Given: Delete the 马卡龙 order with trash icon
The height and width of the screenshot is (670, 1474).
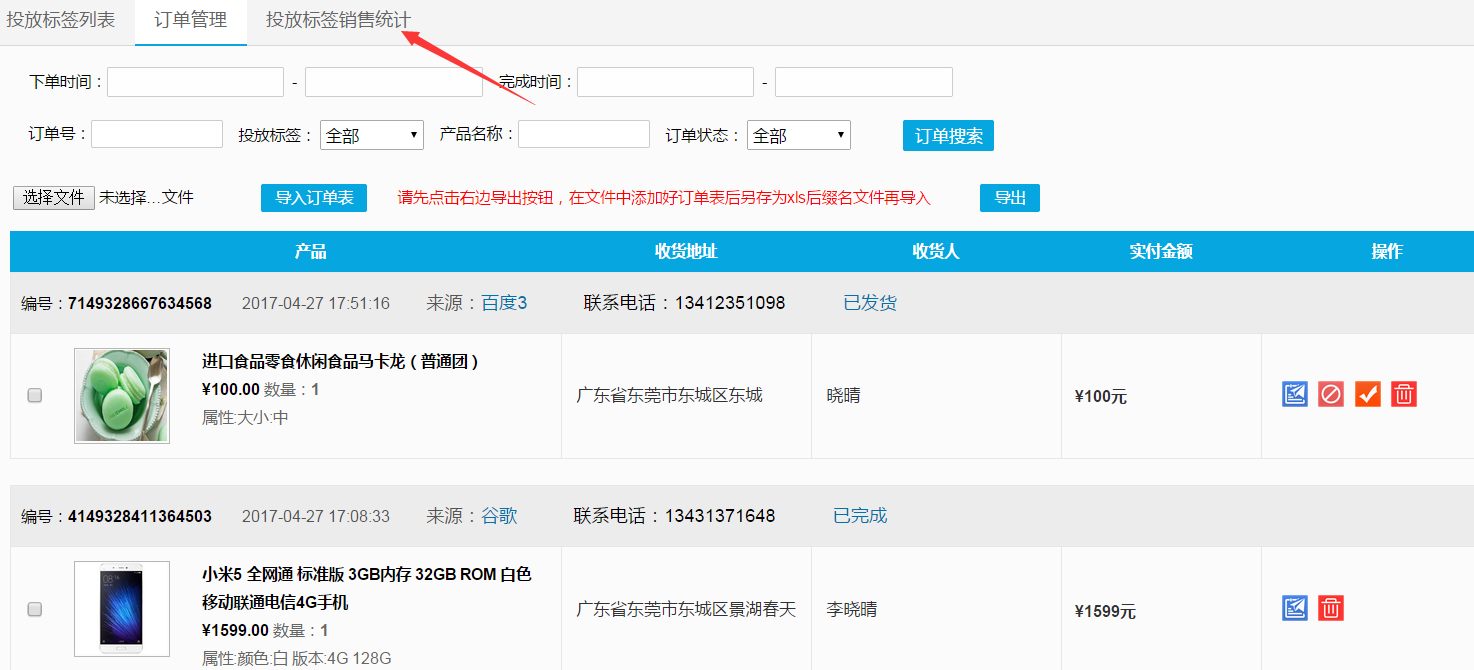Looking at the screenshot, I should tap(1404, 394).
